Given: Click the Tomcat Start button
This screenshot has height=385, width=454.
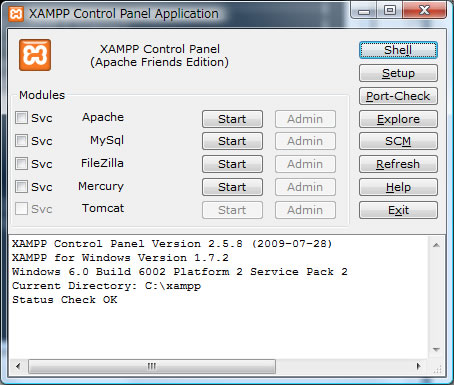Looking at the screenshot, I should click(232, 210).
